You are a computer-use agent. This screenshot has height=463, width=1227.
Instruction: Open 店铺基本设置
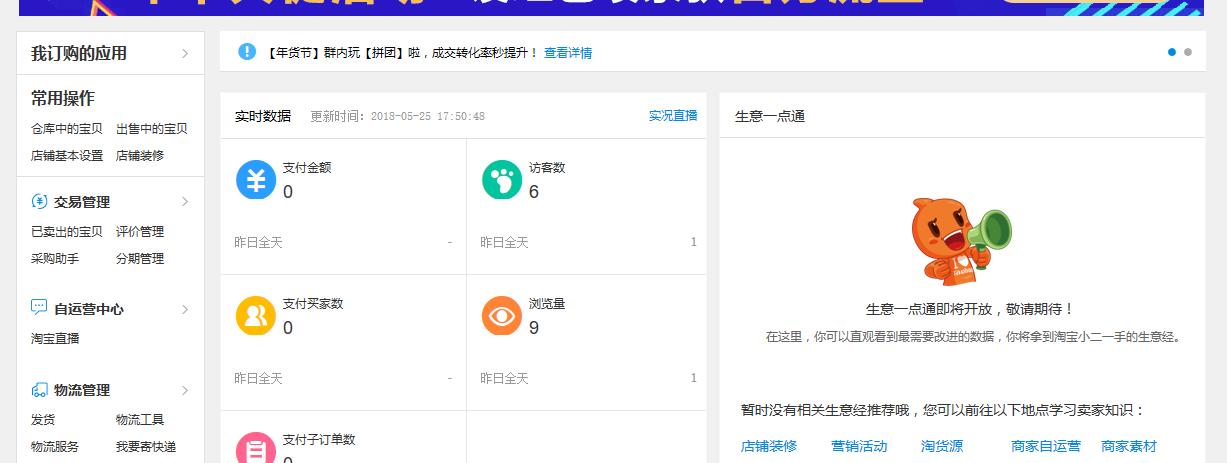(67, 156)
